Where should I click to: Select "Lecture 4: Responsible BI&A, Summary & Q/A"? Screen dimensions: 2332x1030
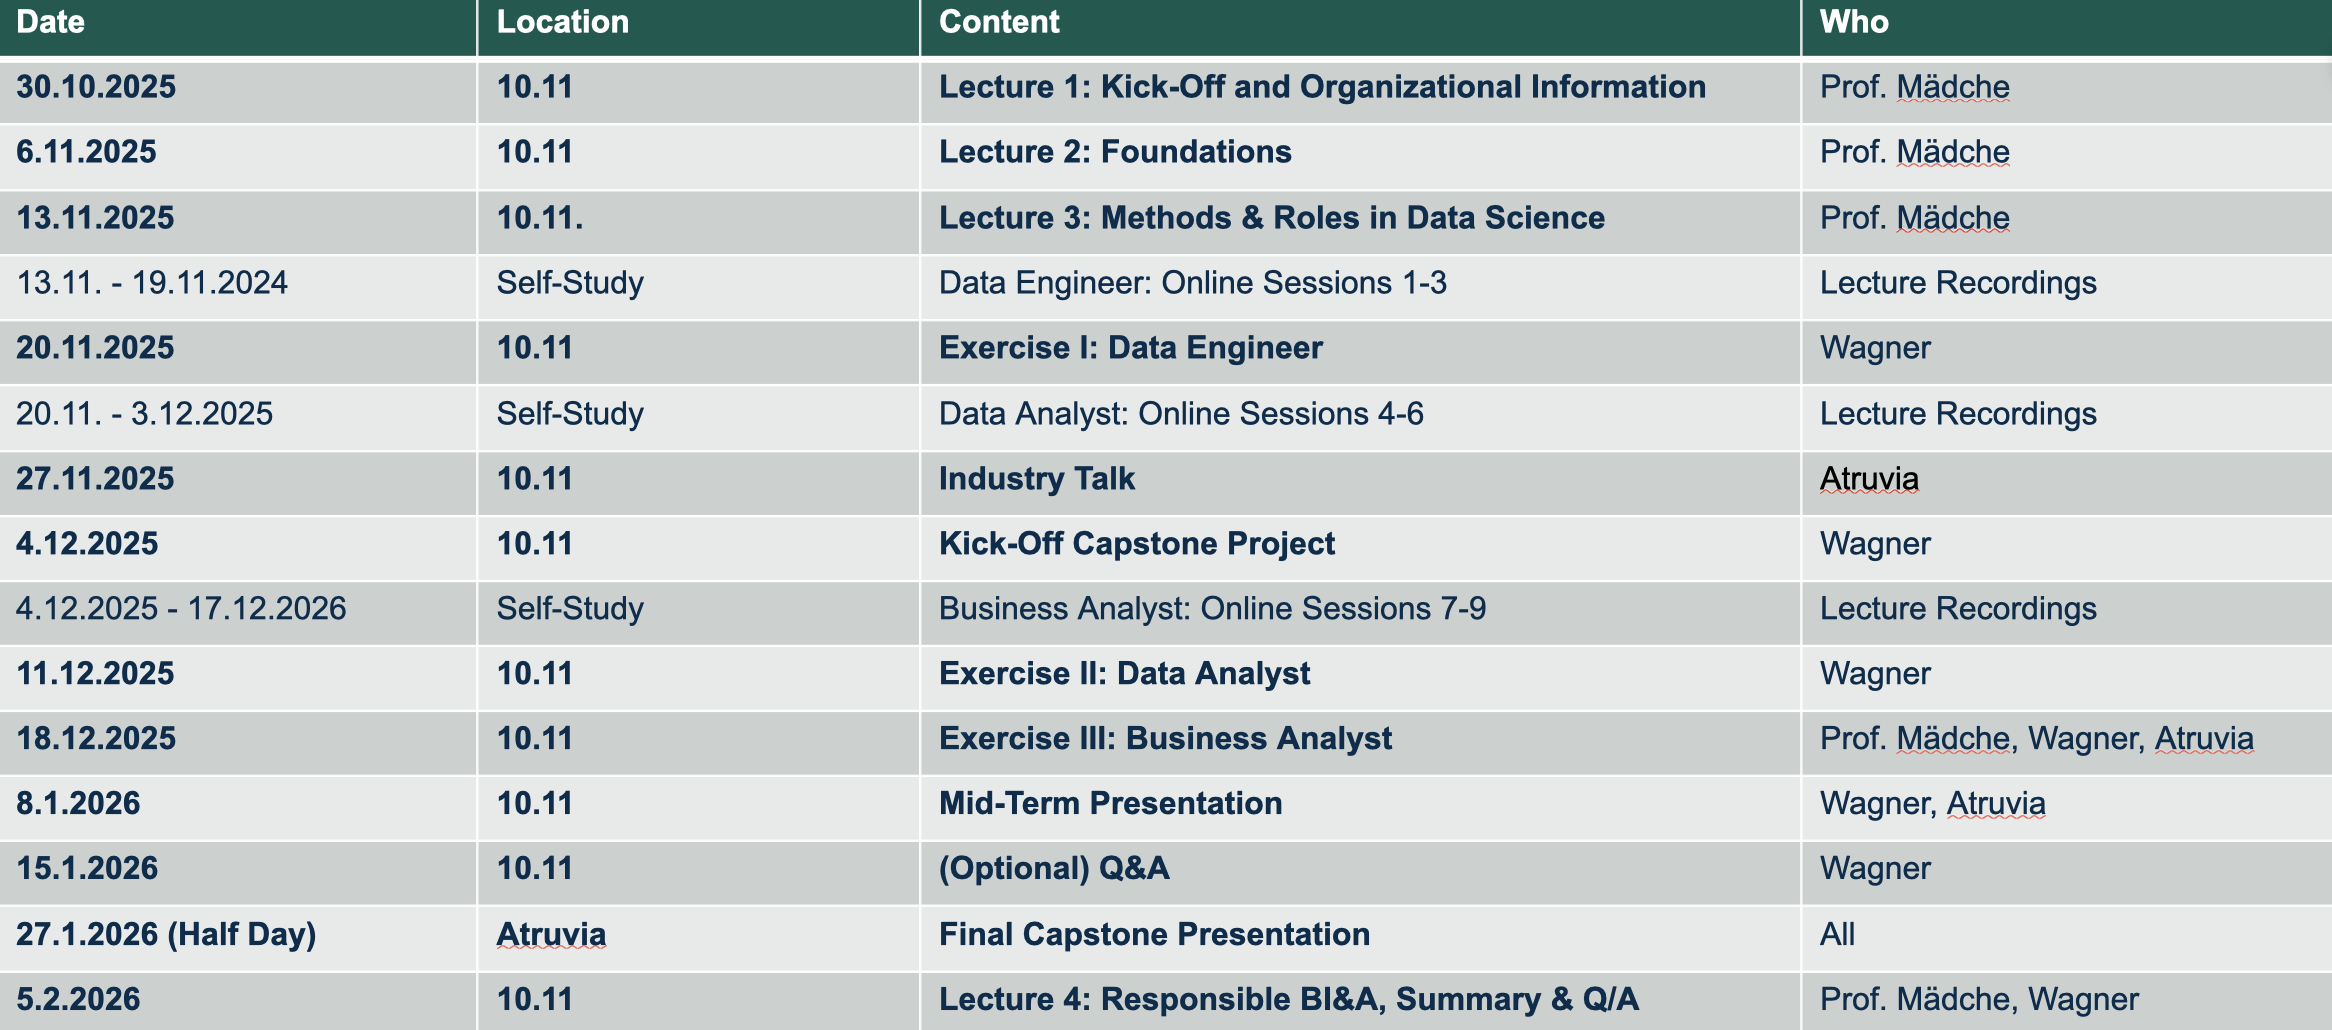1288,999
